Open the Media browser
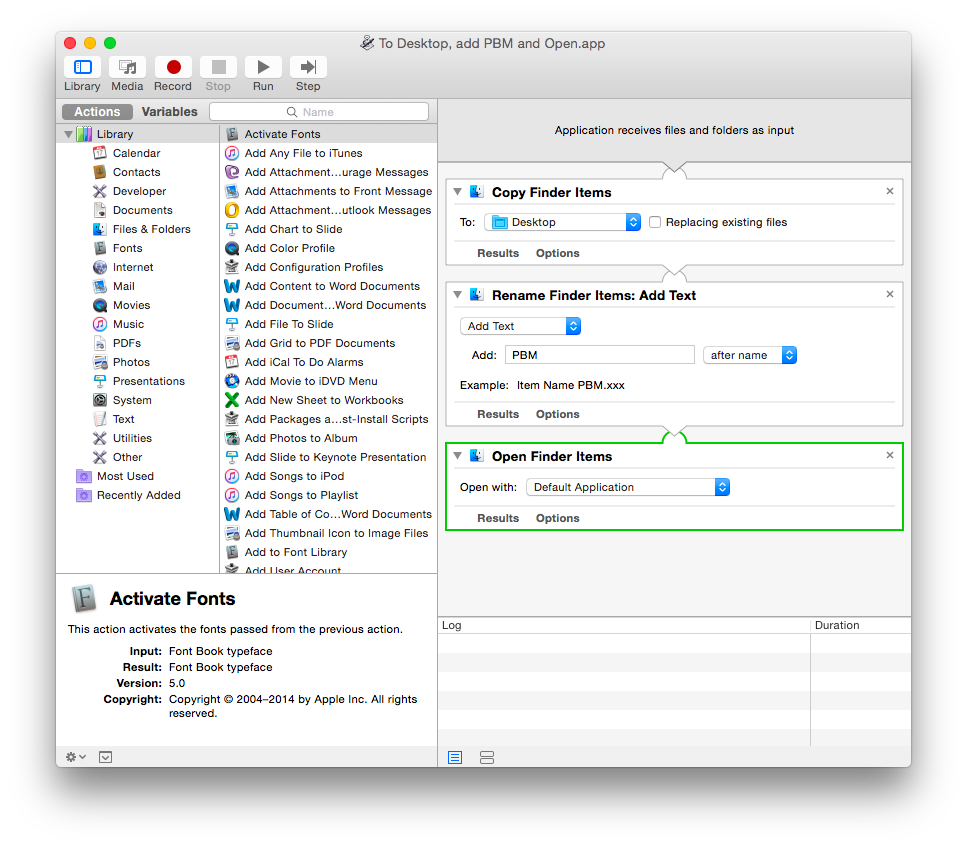Image resolution: width=967 pixels, height=847 pixels. (128, 67)
